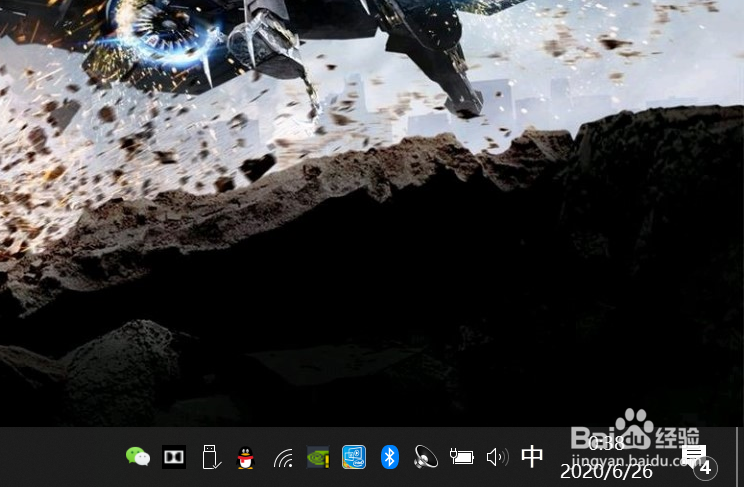This screenshot has height=487, width=744.
Task: Open the Intel graphics tray icon
Action: click(354, 457)
